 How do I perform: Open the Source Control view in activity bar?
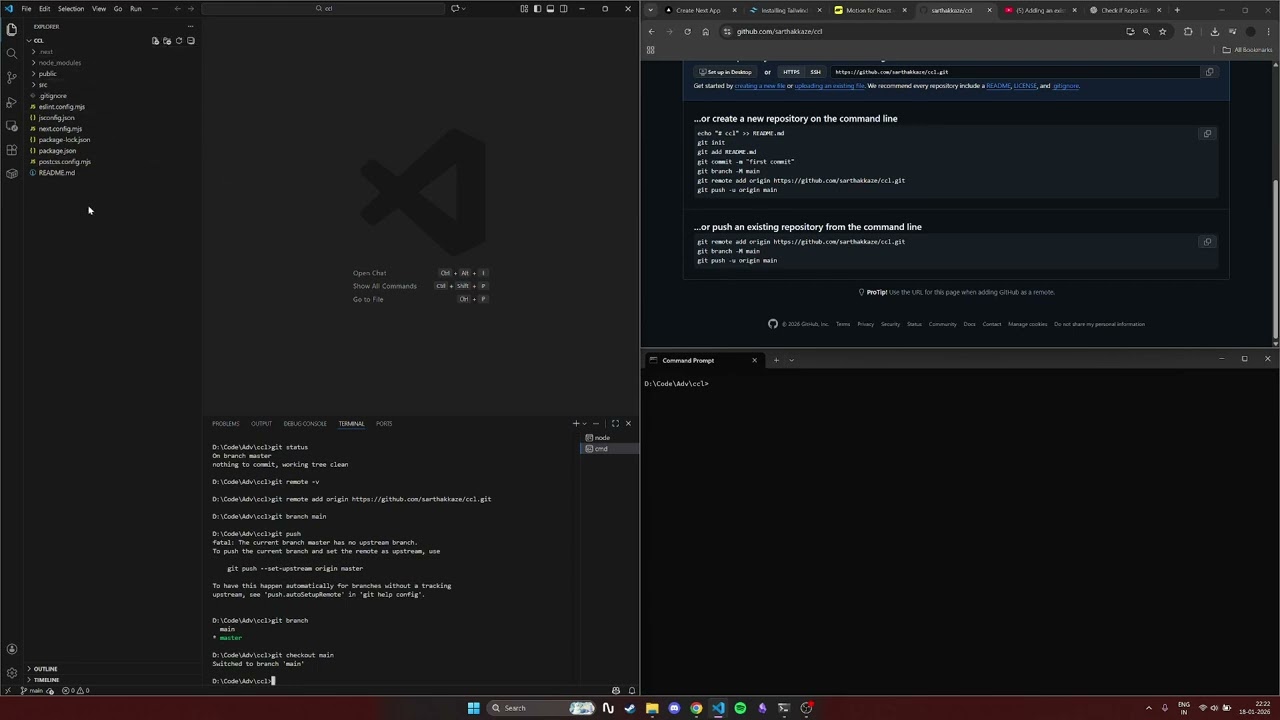point(12,78)
